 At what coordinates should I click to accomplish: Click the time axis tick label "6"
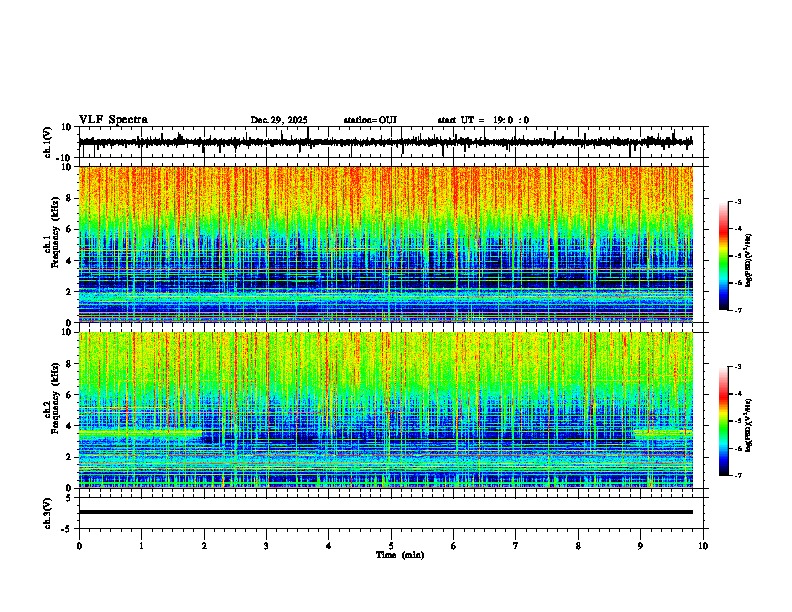coord(454,546)
